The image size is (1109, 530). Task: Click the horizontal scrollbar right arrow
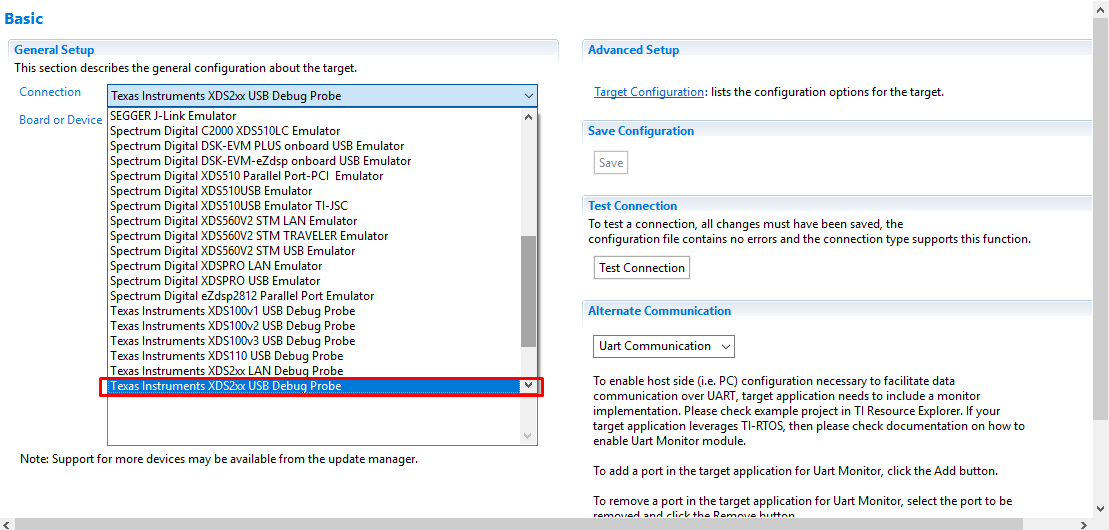click(1086, 524)
